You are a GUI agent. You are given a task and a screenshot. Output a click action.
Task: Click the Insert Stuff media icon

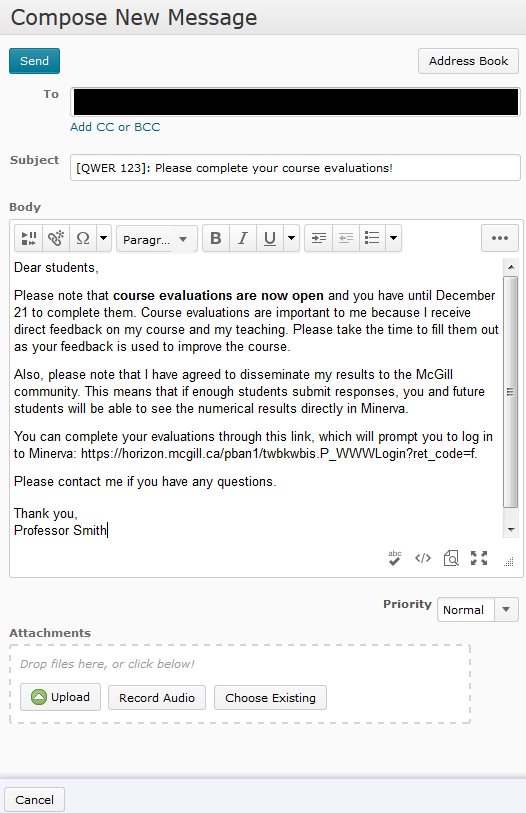click(x=29, y=239)
